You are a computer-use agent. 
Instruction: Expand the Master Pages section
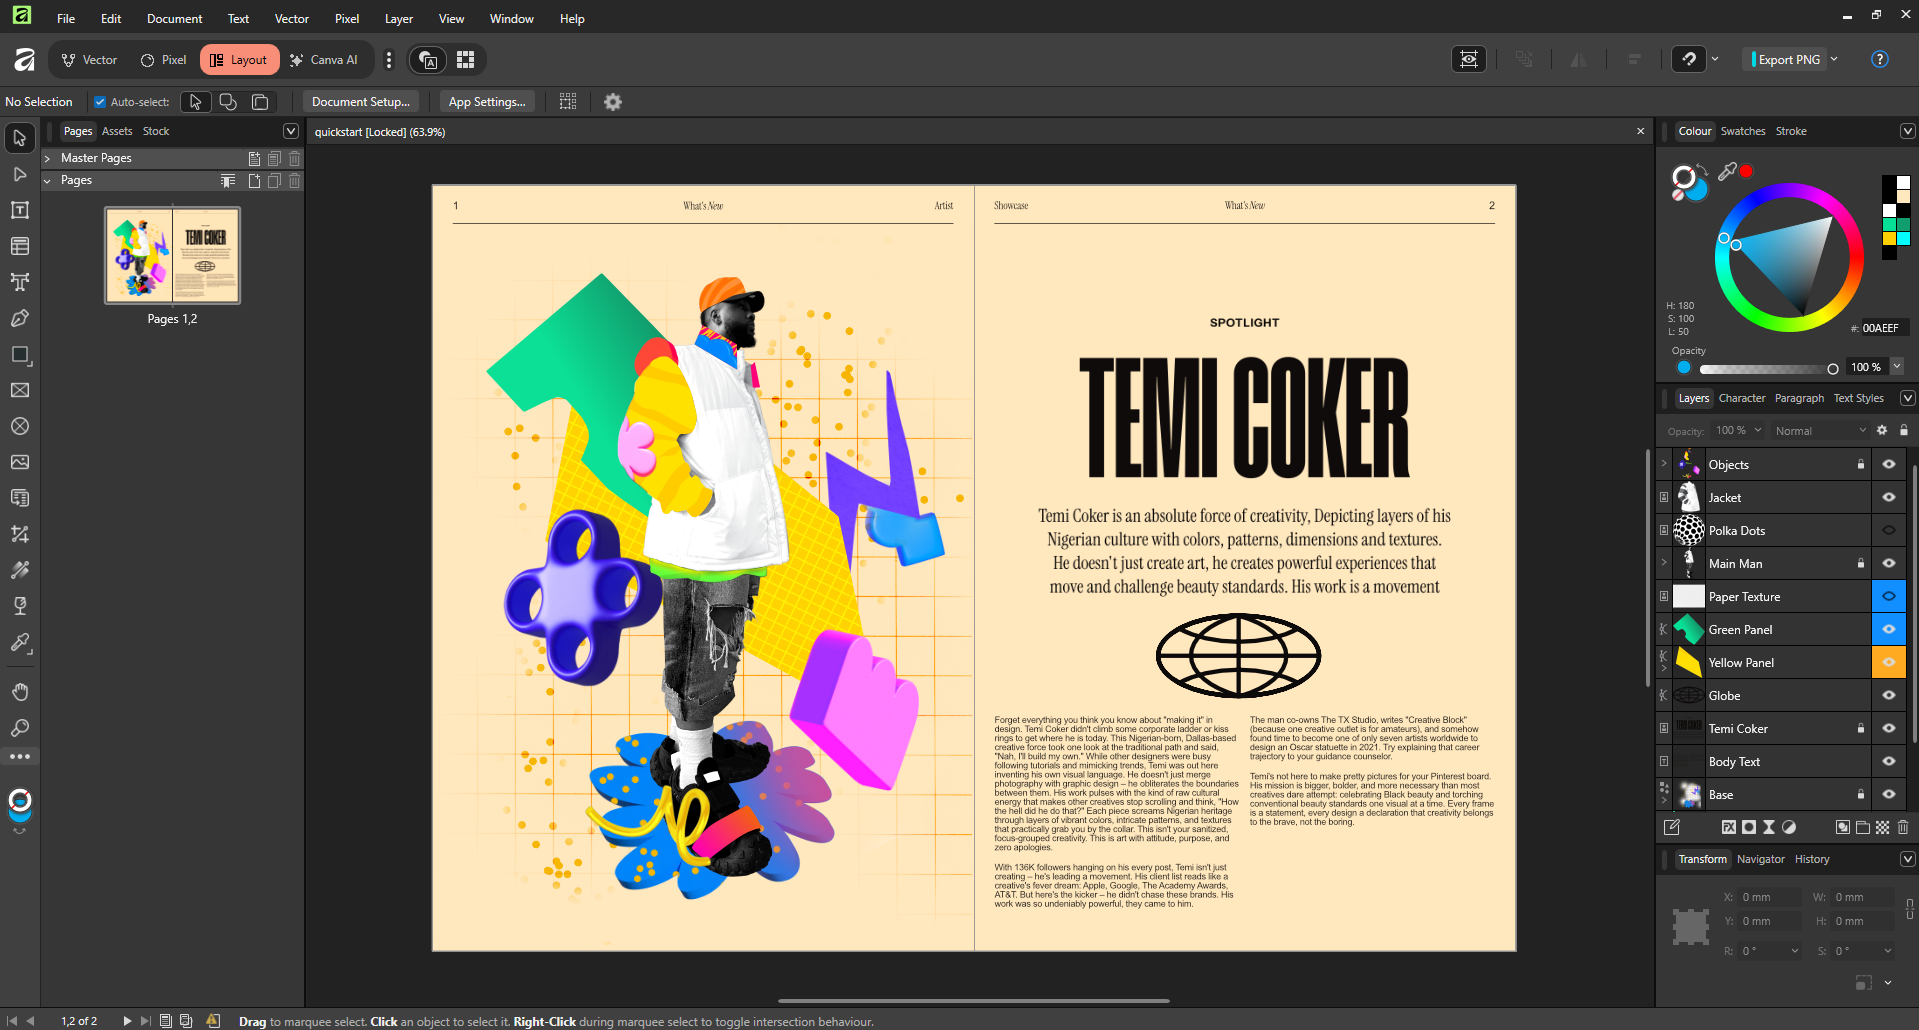tap(47, 158)
